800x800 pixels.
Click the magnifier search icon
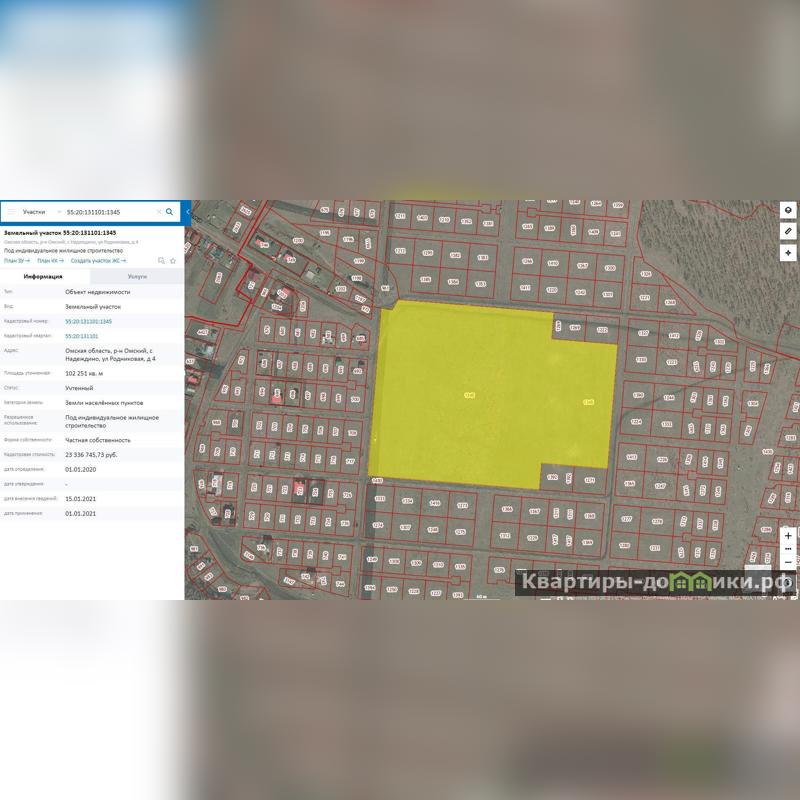pos(170,212)
